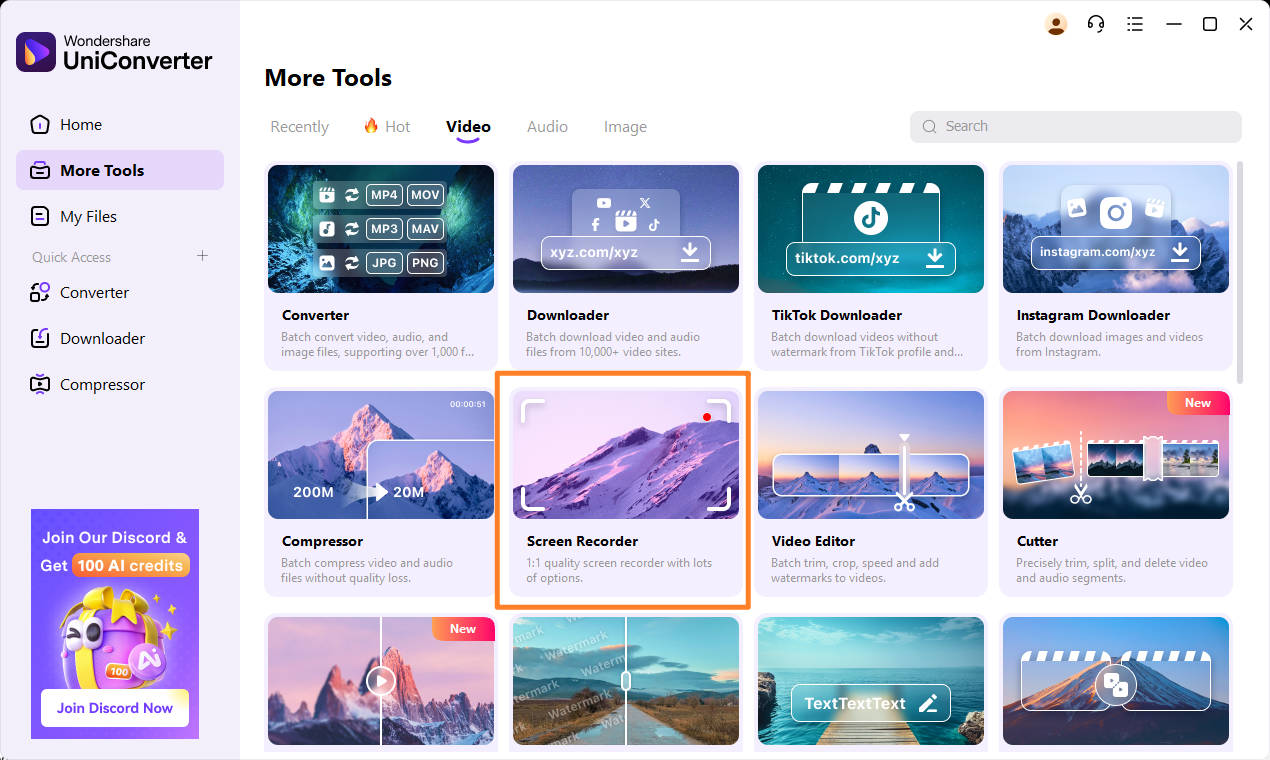
Task: Click the Instagram camera logo on card
Action: 1115,212
